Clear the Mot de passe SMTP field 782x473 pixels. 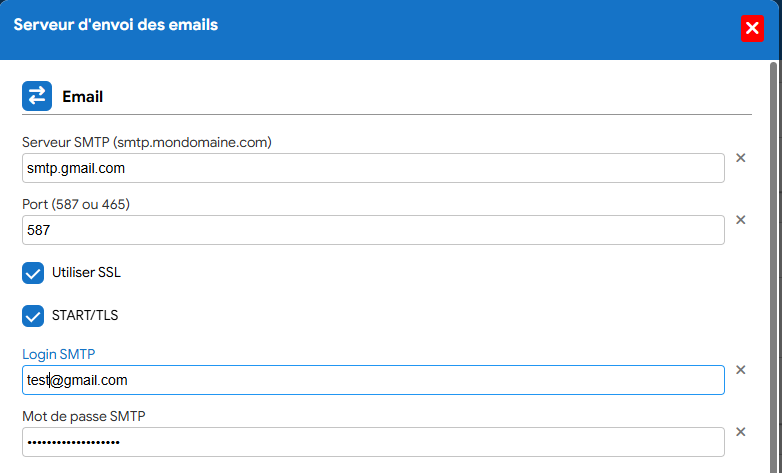741,432
